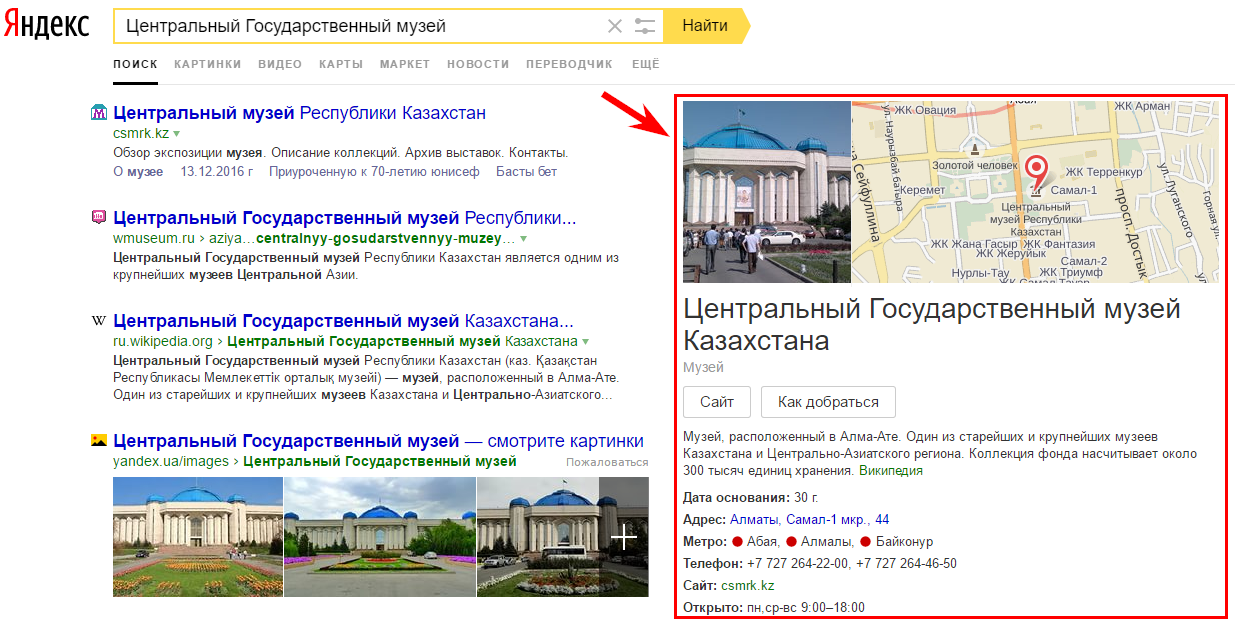Select the Поиск tab
Viewport: 1235px width, 622px height.
tap(135, 64)
